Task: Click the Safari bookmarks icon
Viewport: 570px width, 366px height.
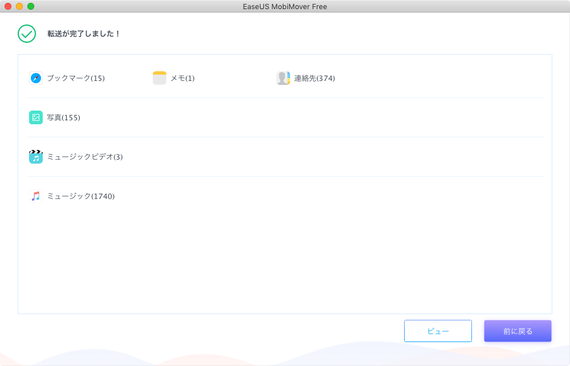Action: pyautogui.click(x=36, y=78)
